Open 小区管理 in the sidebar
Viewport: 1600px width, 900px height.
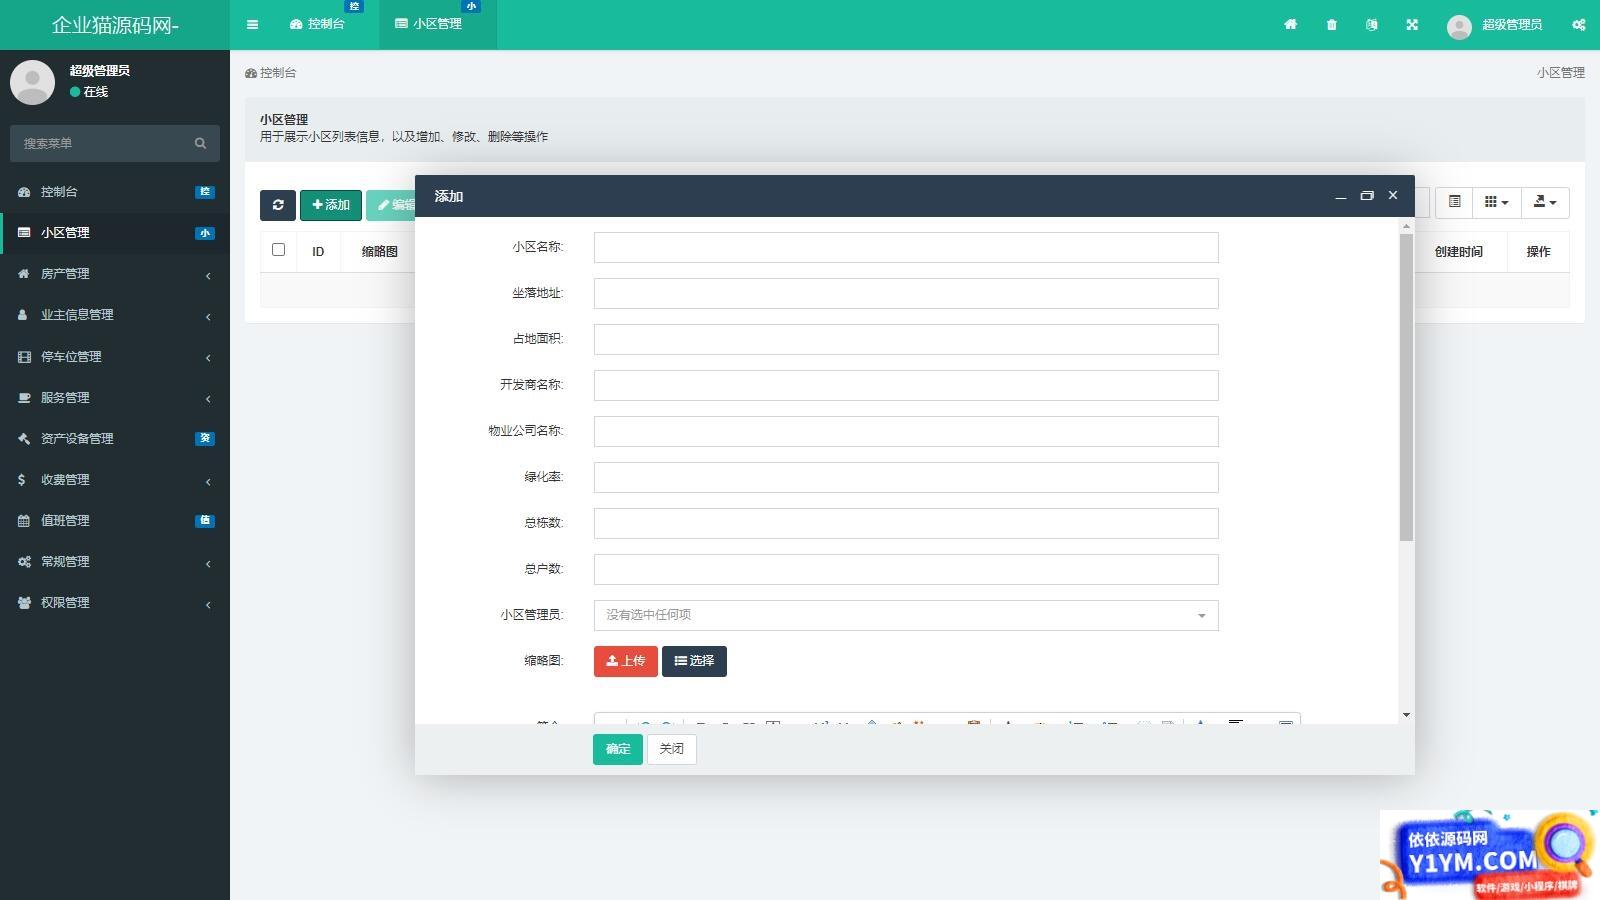point(115,232)
